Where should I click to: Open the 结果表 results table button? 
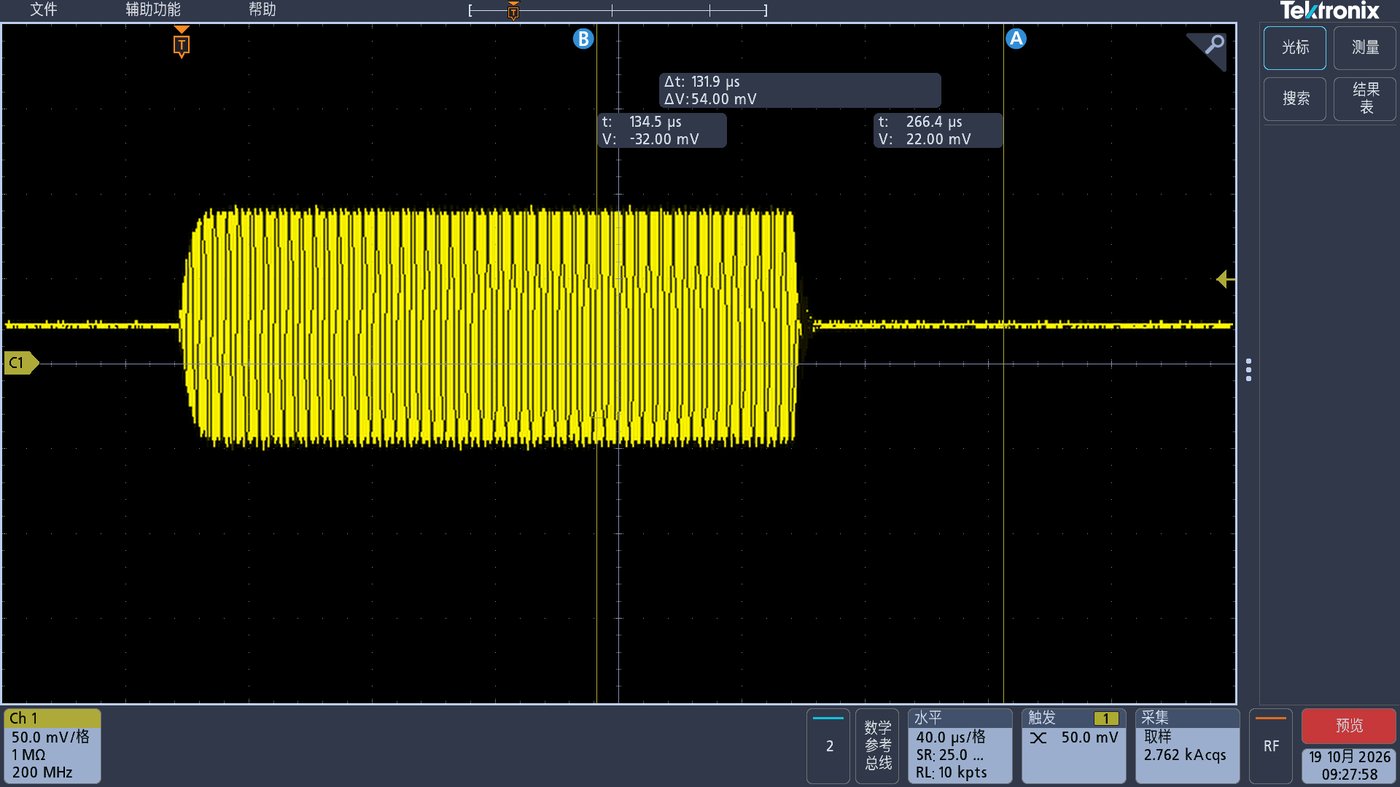1365,99
